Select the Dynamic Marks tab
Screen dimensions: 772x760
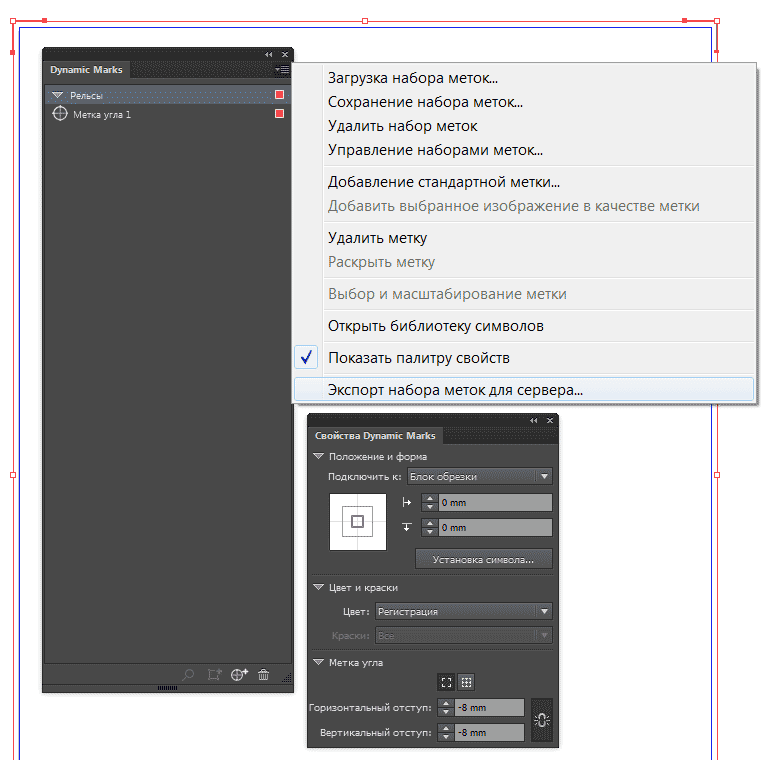click(x=86, y=70)
